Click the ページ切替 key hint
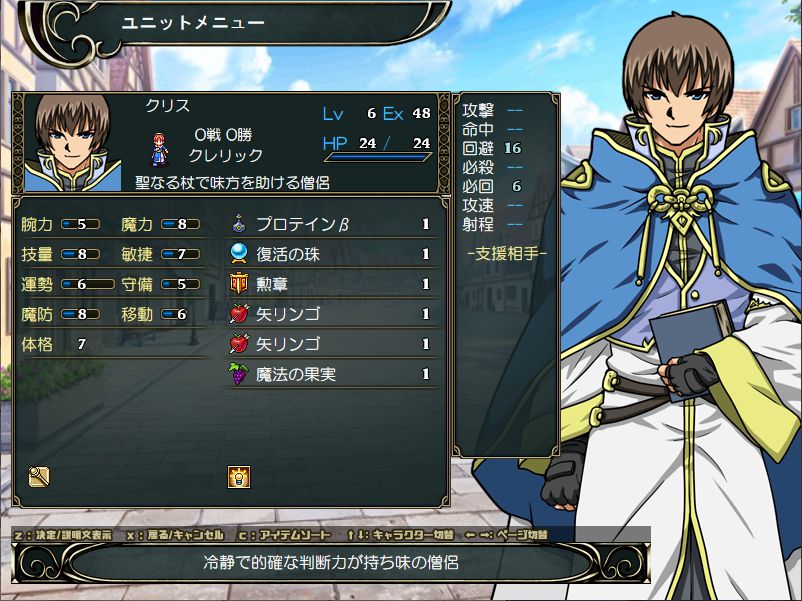Image resolution: width=802 pixels, height=601 pixels. click(506, 535)
